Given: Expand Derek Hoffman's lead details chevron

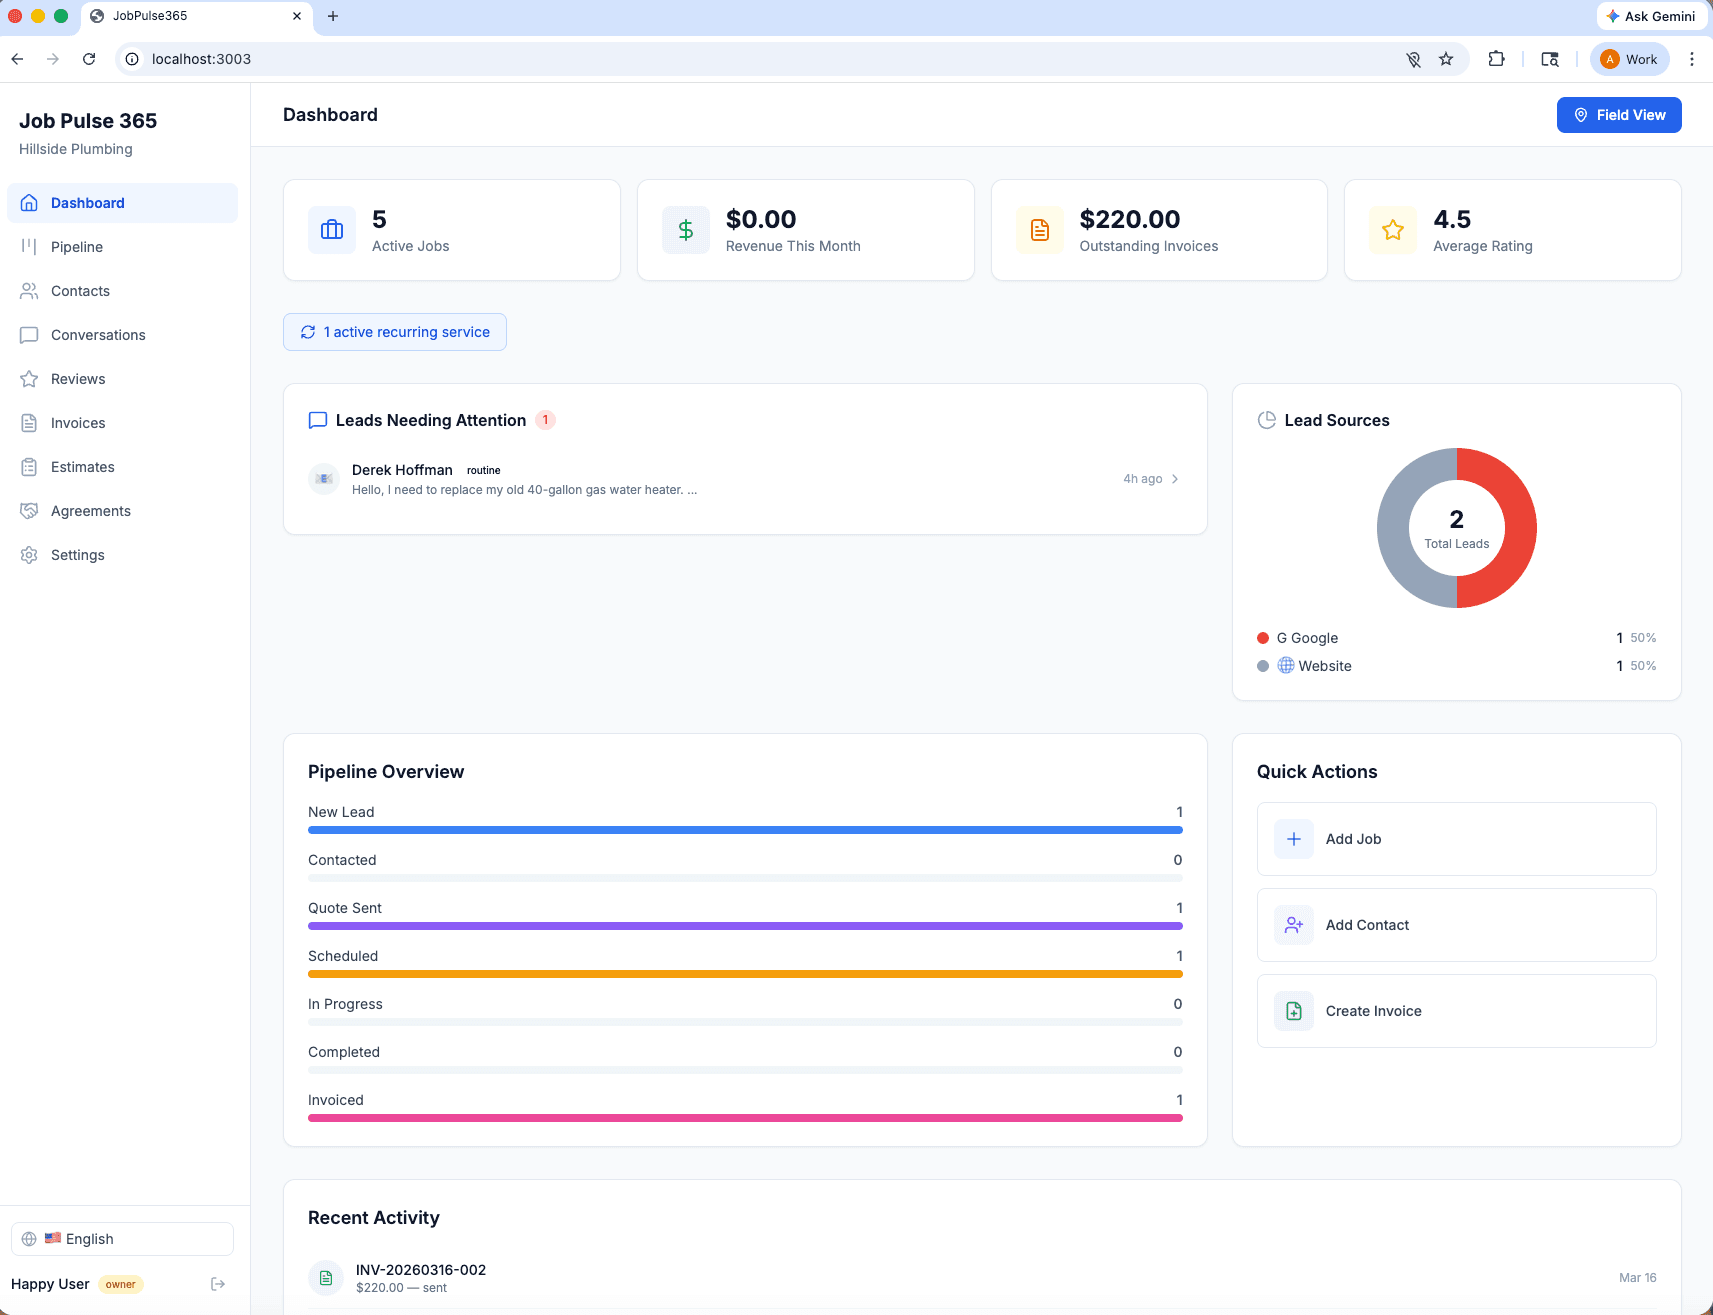Looking at the screenshot, I should point(1175,478).
